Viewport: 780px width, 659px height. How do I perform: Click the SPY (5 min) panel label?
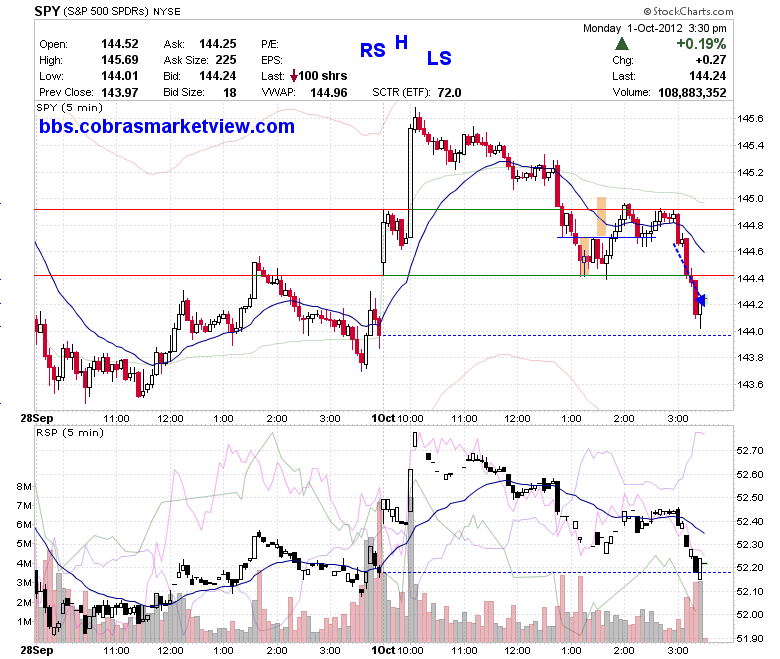click(70, 107)
